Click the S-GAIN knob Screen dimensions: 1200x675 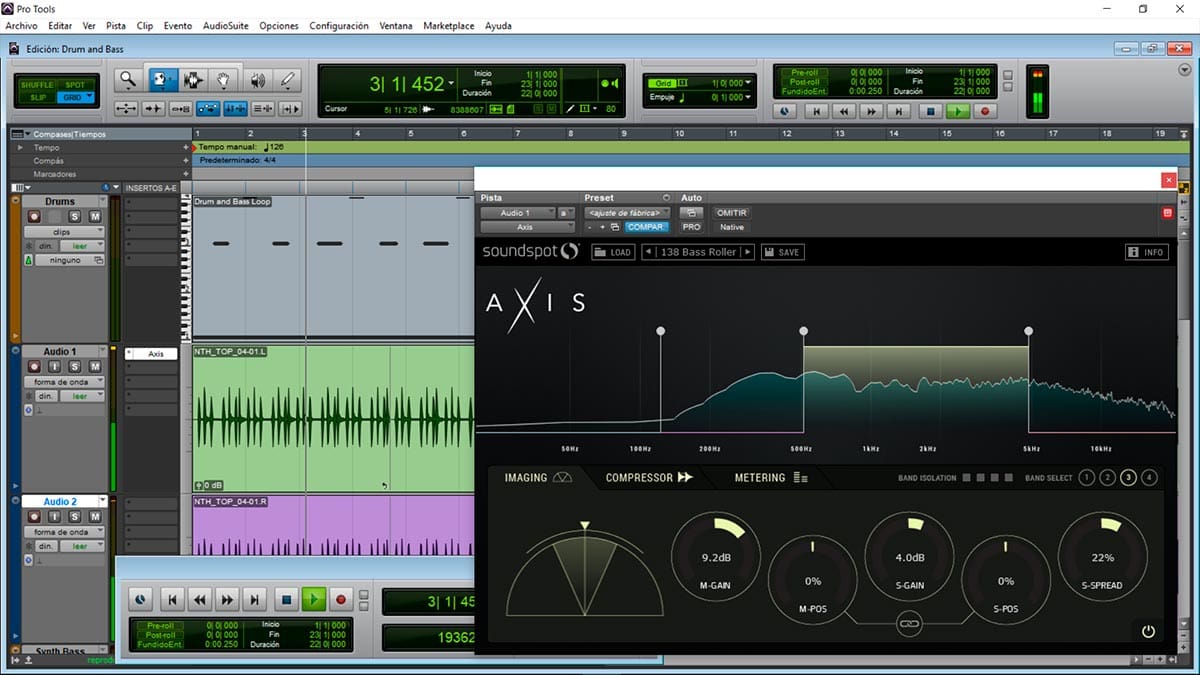click(909, 558)
